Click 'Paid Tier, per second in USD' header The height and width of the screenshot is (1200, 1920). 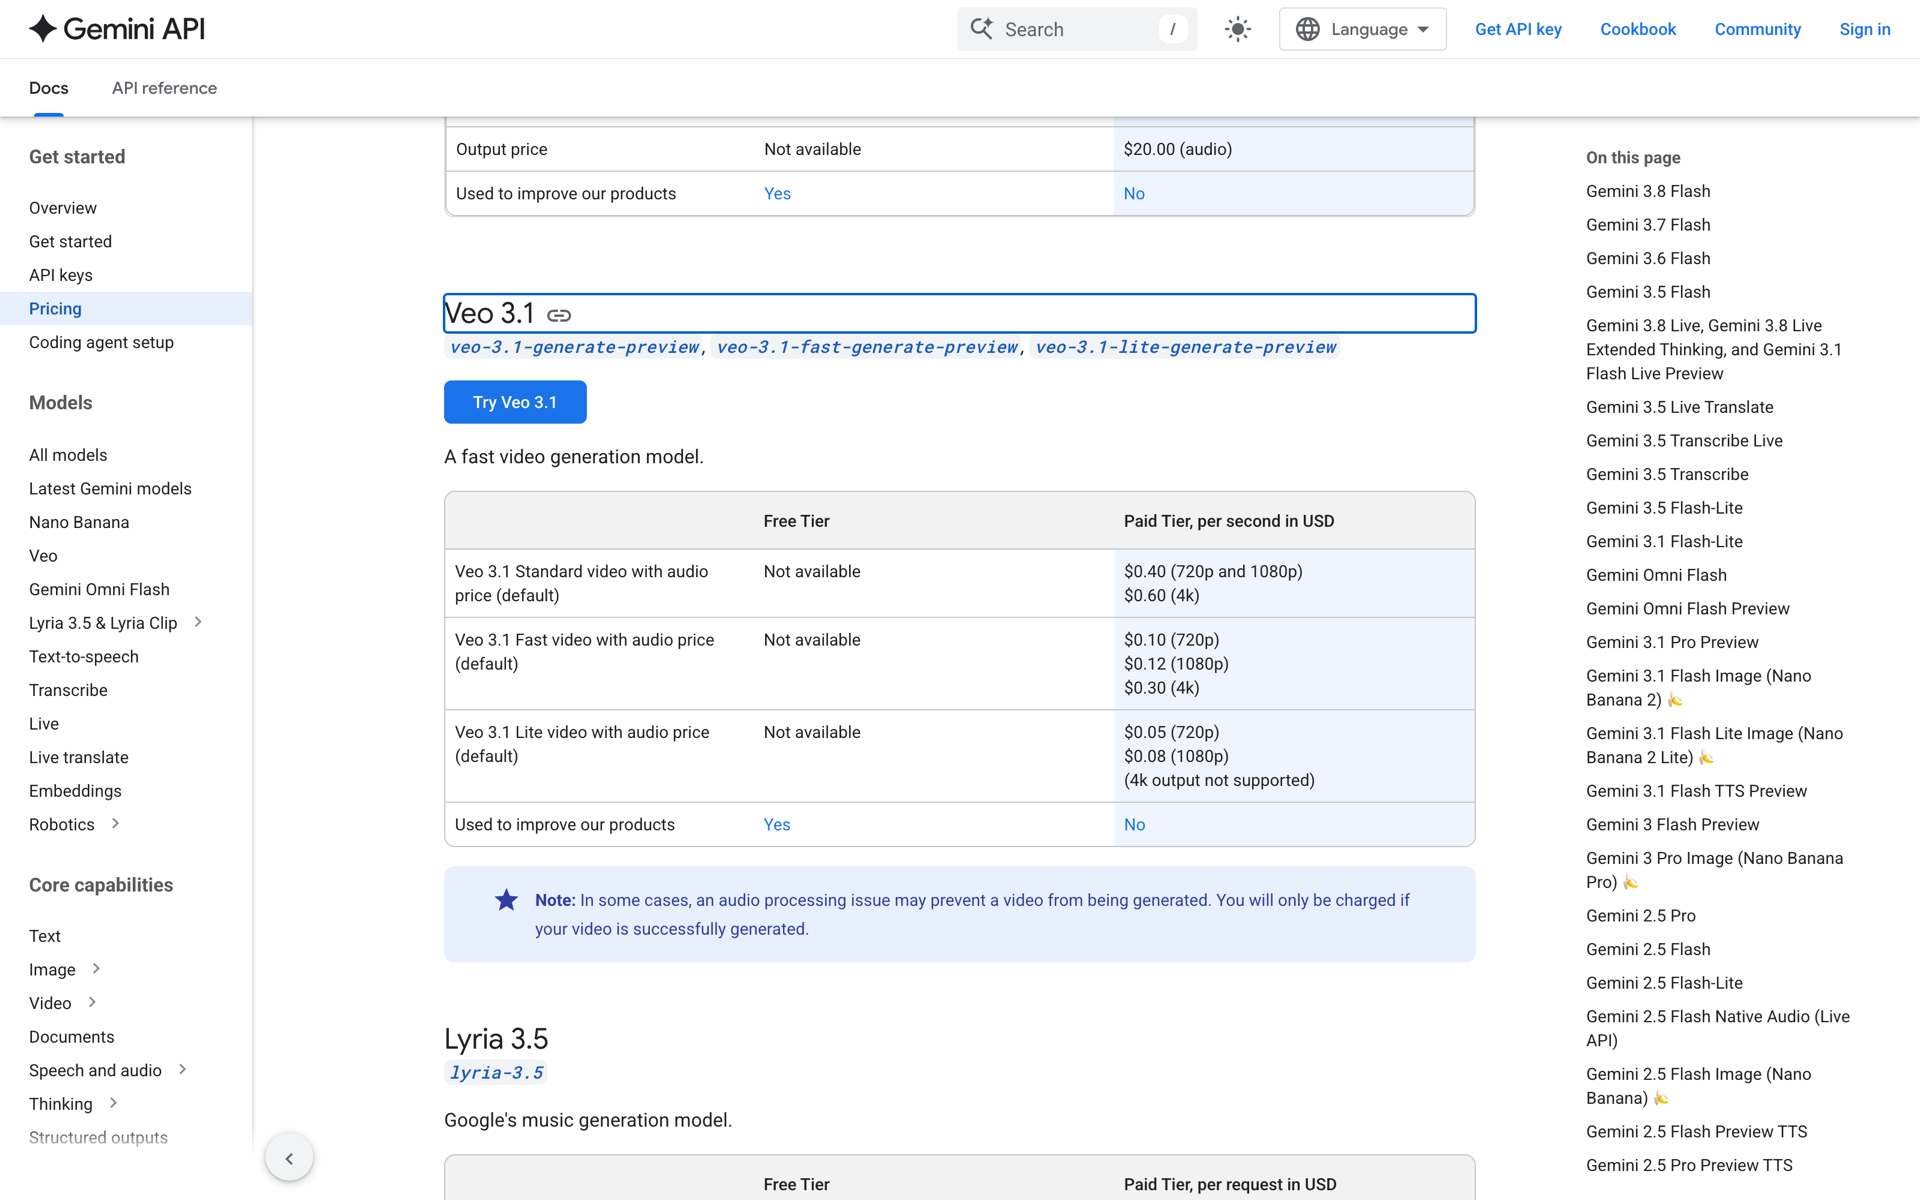[x=1229, y=521]
